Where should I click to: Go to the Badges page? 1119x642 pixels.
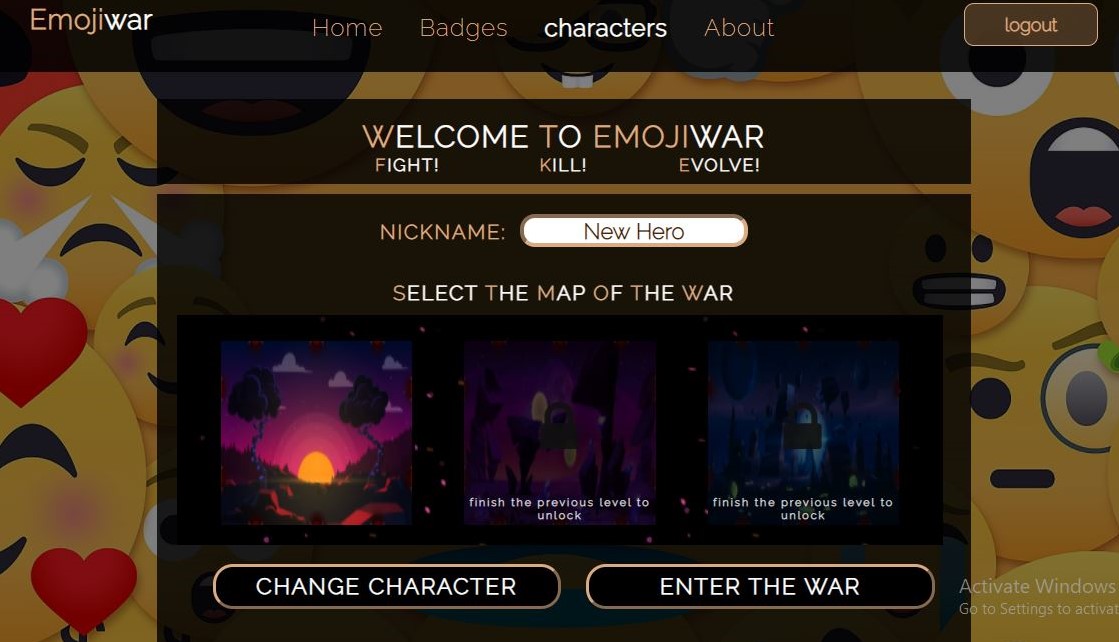coord(463,28)
